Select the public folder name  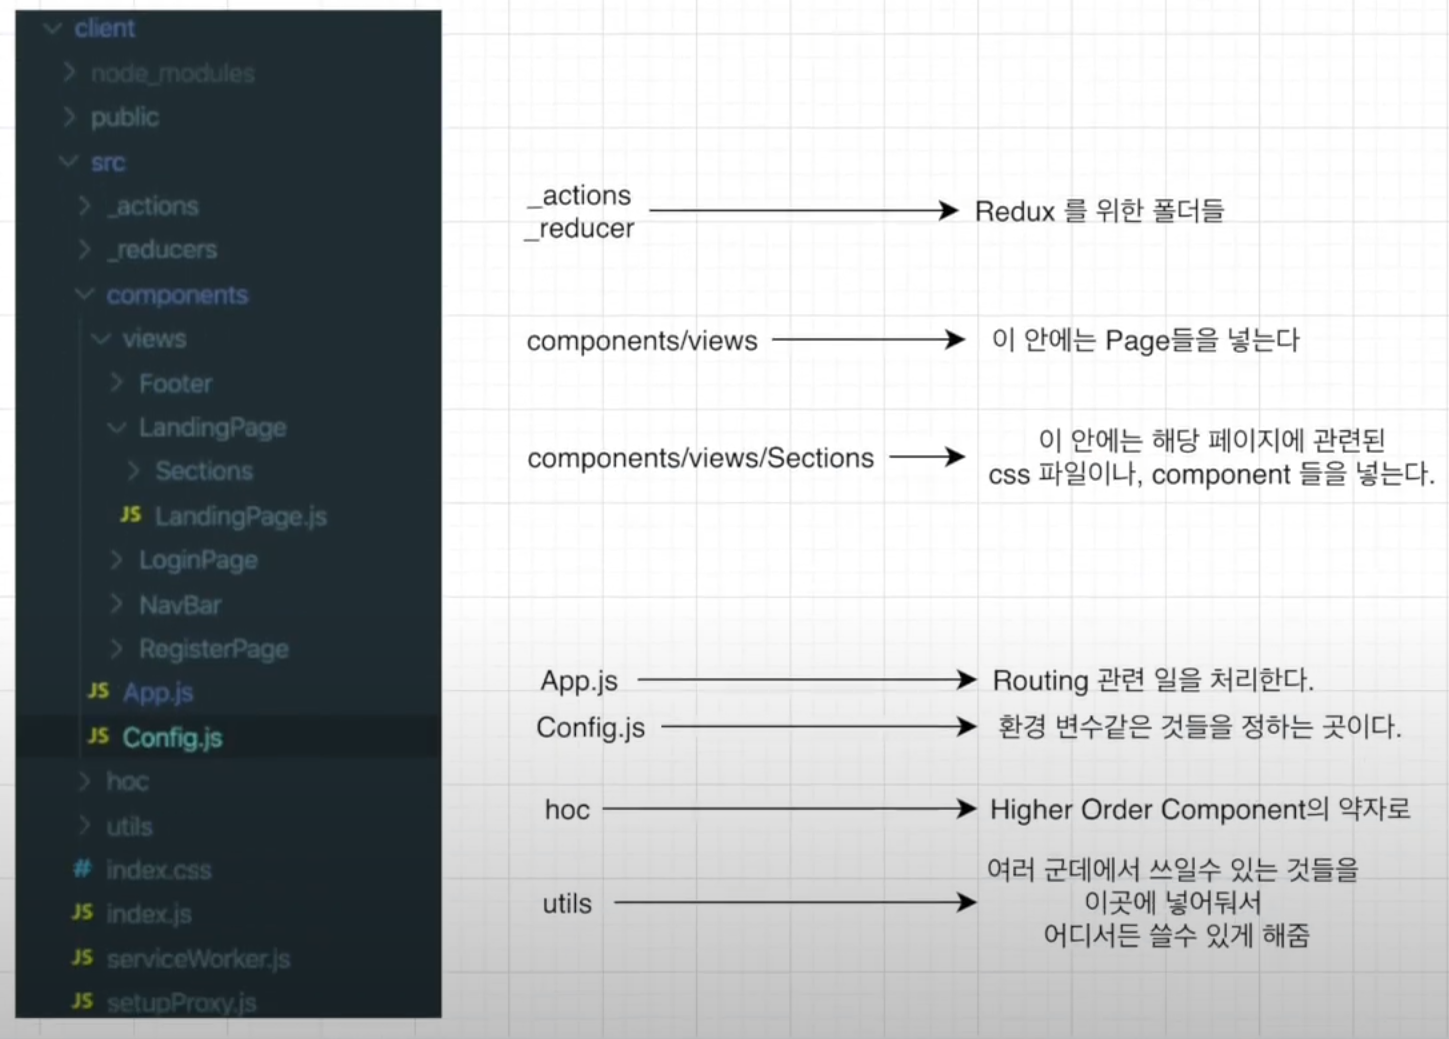[x=125, y=118]
